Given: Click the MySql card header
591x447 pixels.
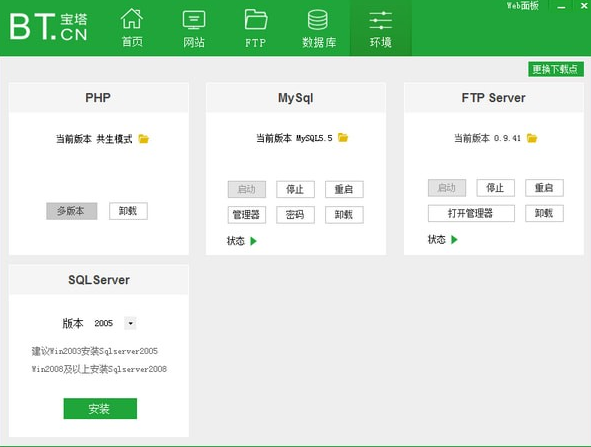Looking at the screenshot, I should 296,98.
